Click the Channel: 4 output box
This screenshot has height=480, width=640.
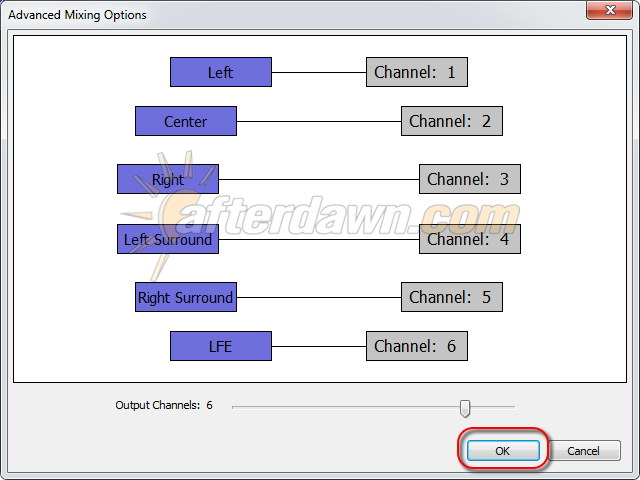click(470, 239)
